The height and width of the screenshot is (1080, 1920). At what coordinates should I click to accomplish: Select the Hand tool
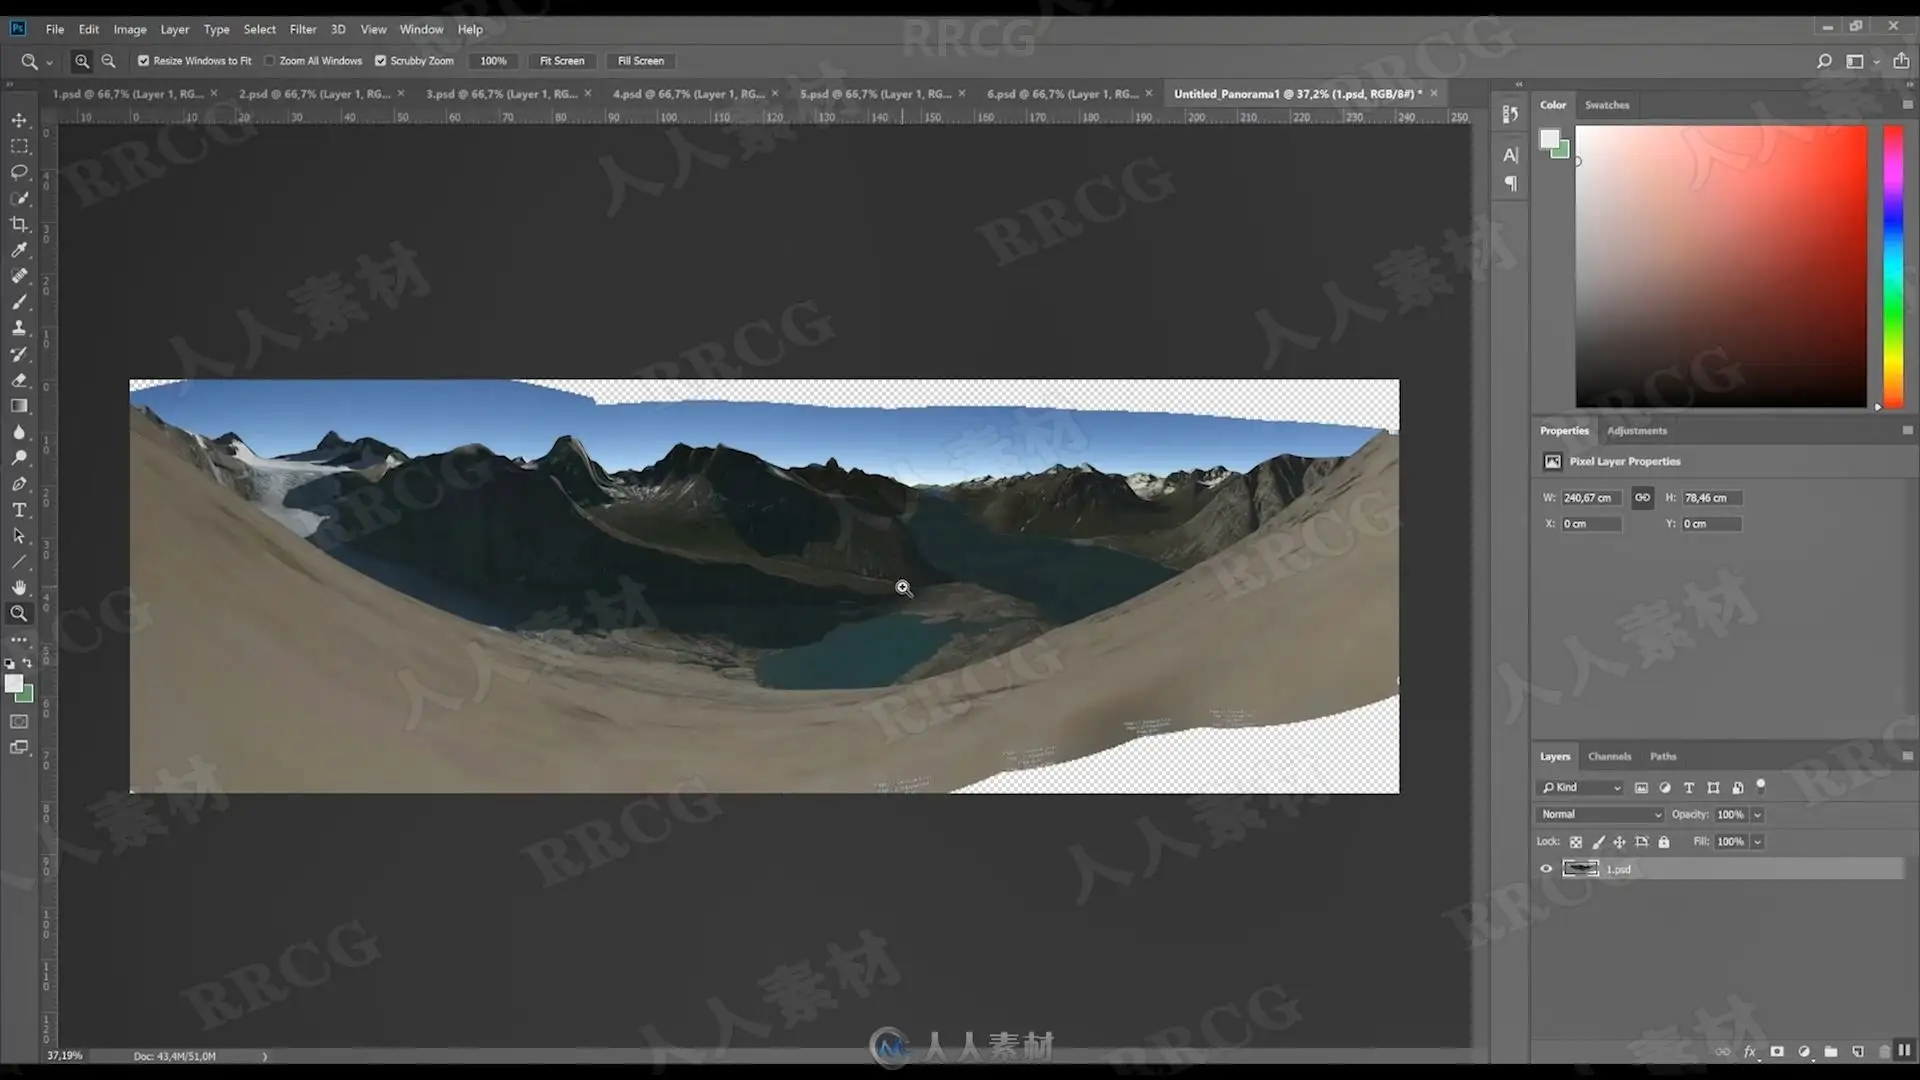19,588
